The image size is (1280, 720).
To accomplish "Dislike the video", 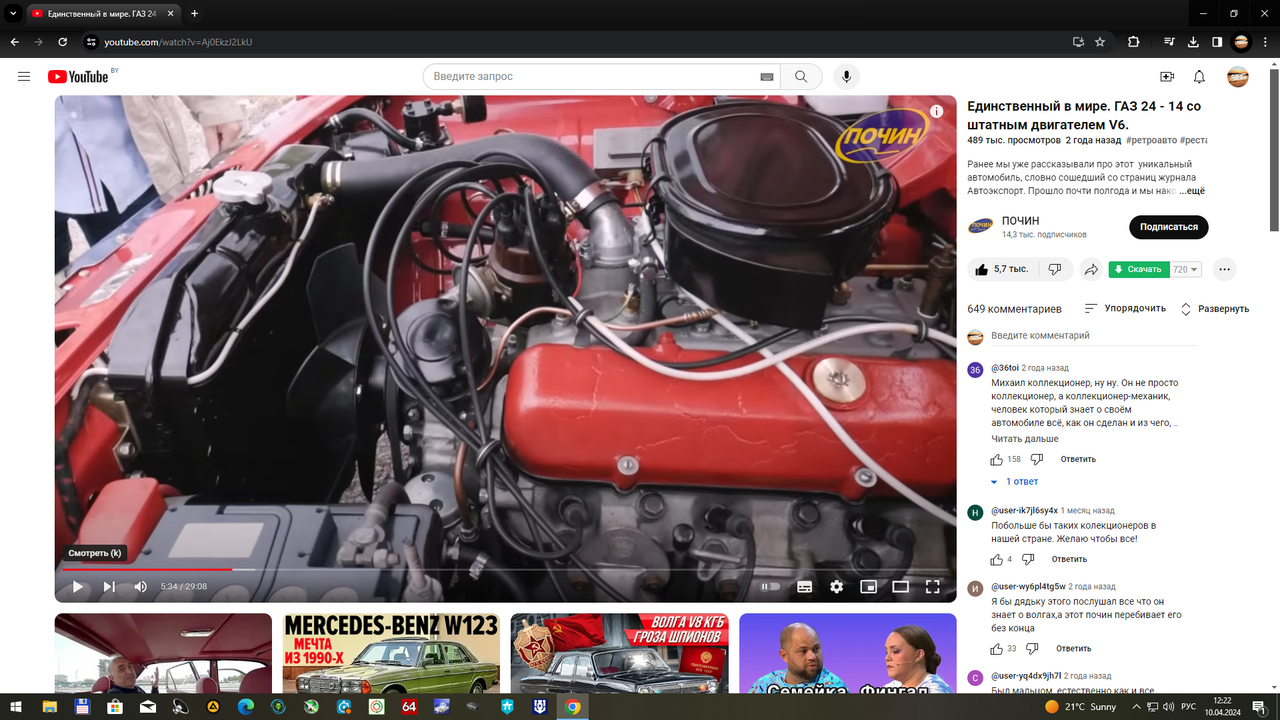I will 1054,269.
